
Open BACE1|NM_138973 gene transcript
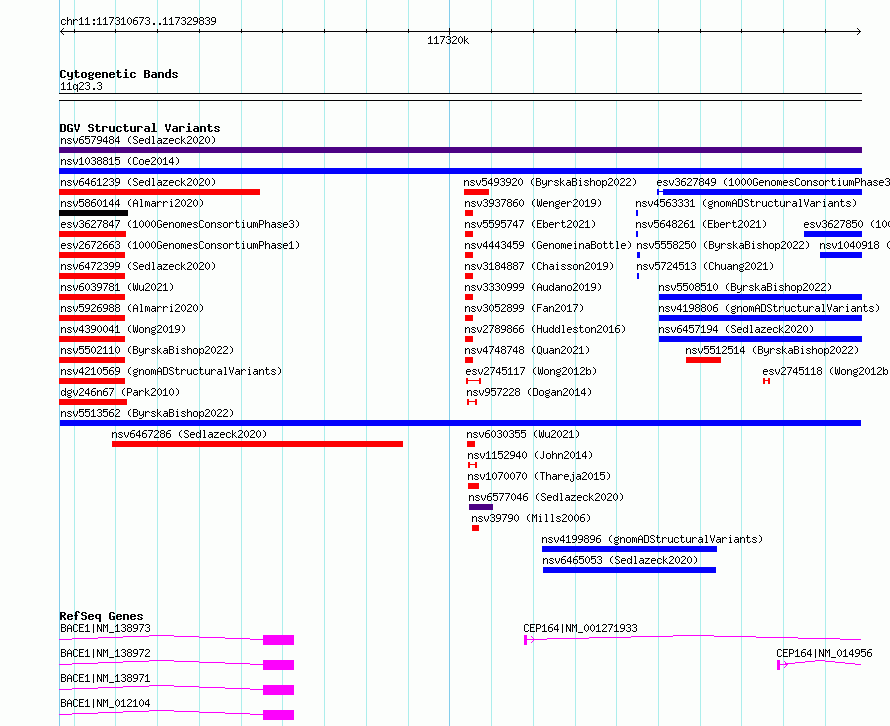coord(106,628)
